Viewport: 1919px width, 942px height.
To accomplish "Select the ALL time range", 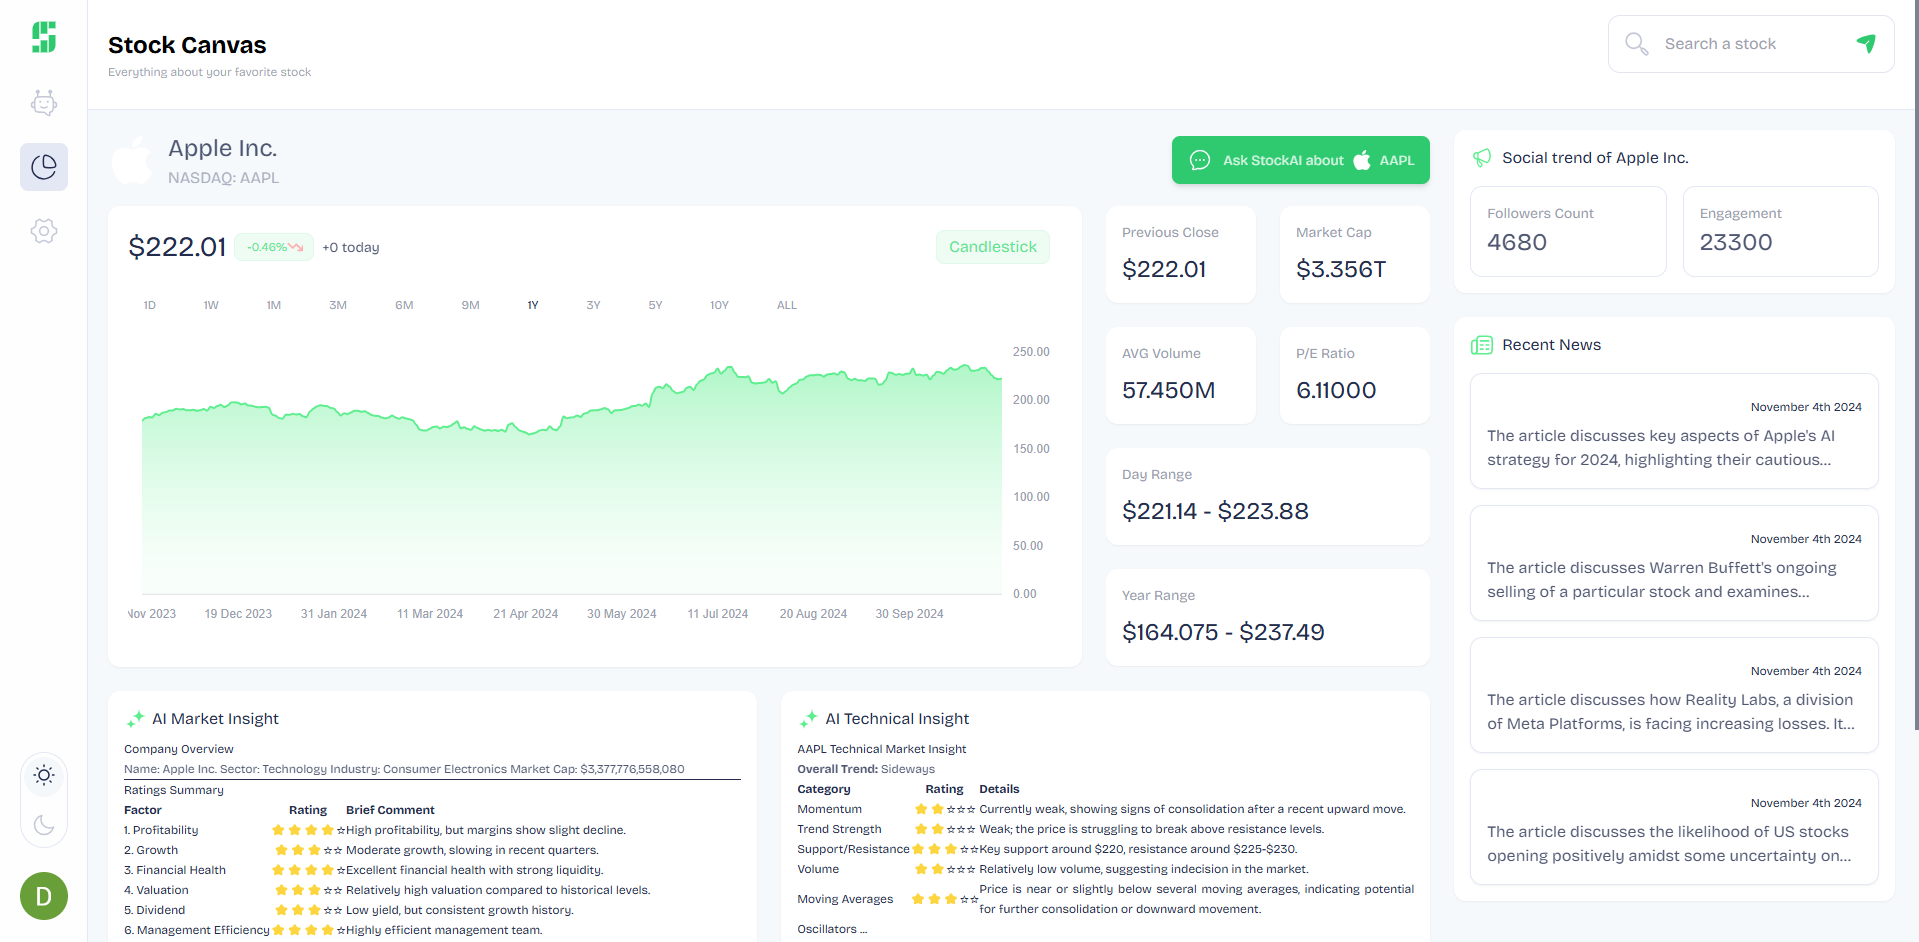I will pos(787,305).
